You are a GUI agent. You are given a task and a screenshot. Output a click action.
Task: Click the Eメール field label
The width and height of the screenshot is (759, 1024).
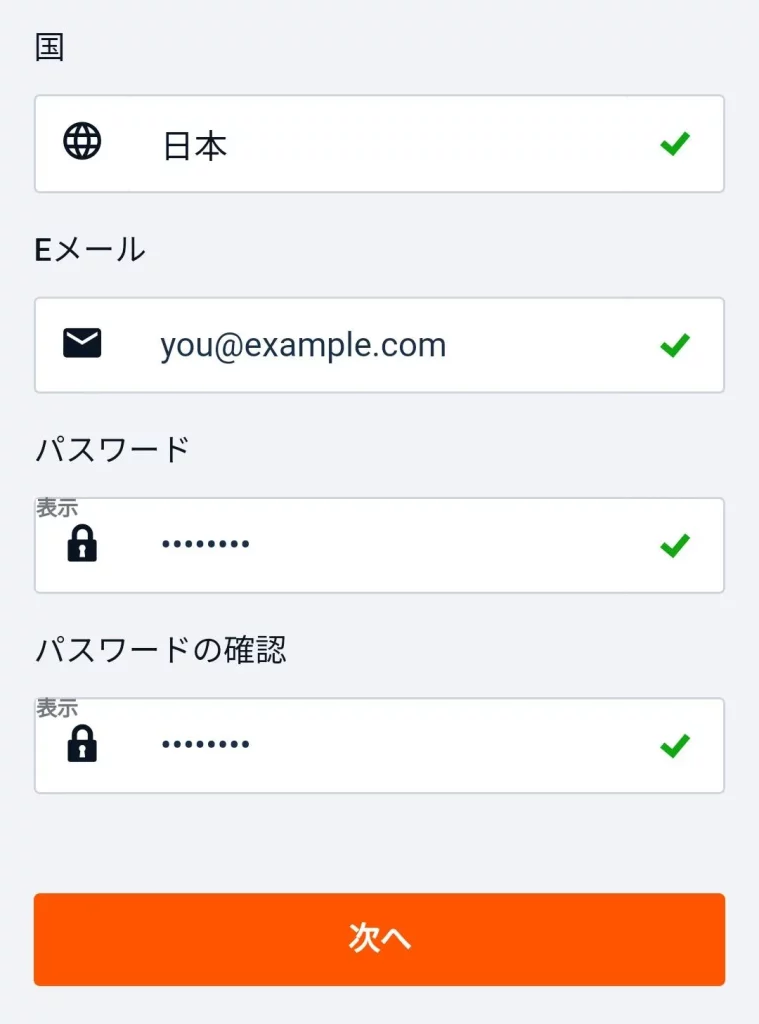tap(90, 249)
